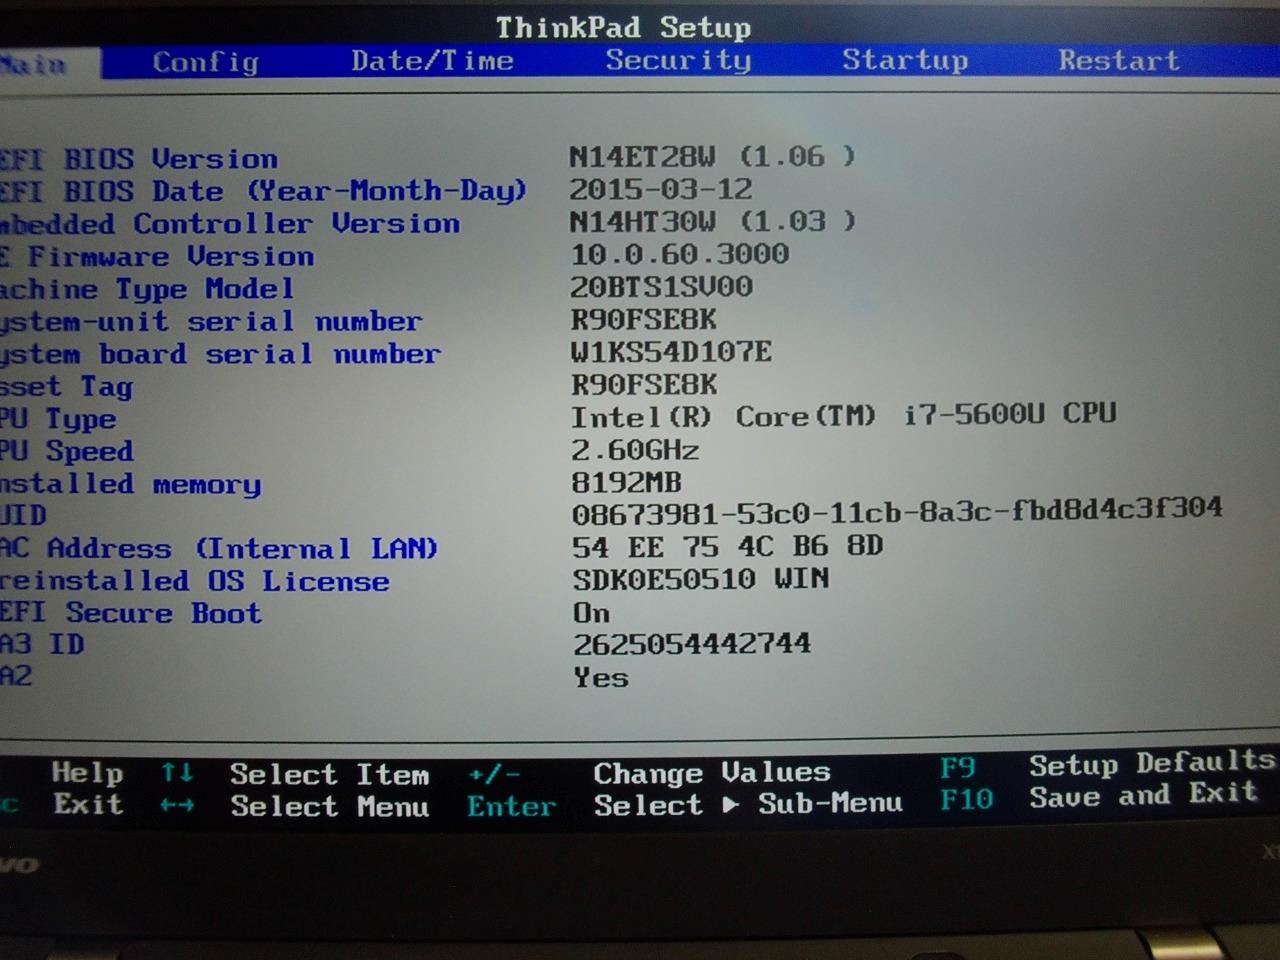Click MAC Address (Internal LAN) label
Screen dimensions: 1280x960
[x=219, y=549]
